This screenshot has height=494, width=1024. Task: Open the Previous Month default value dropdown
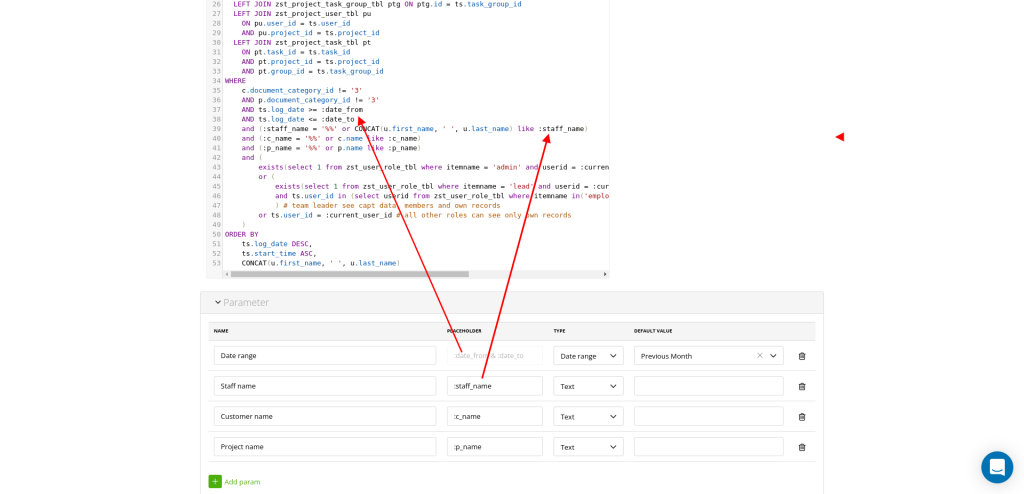pyautogui.click(x=773, y=355)
